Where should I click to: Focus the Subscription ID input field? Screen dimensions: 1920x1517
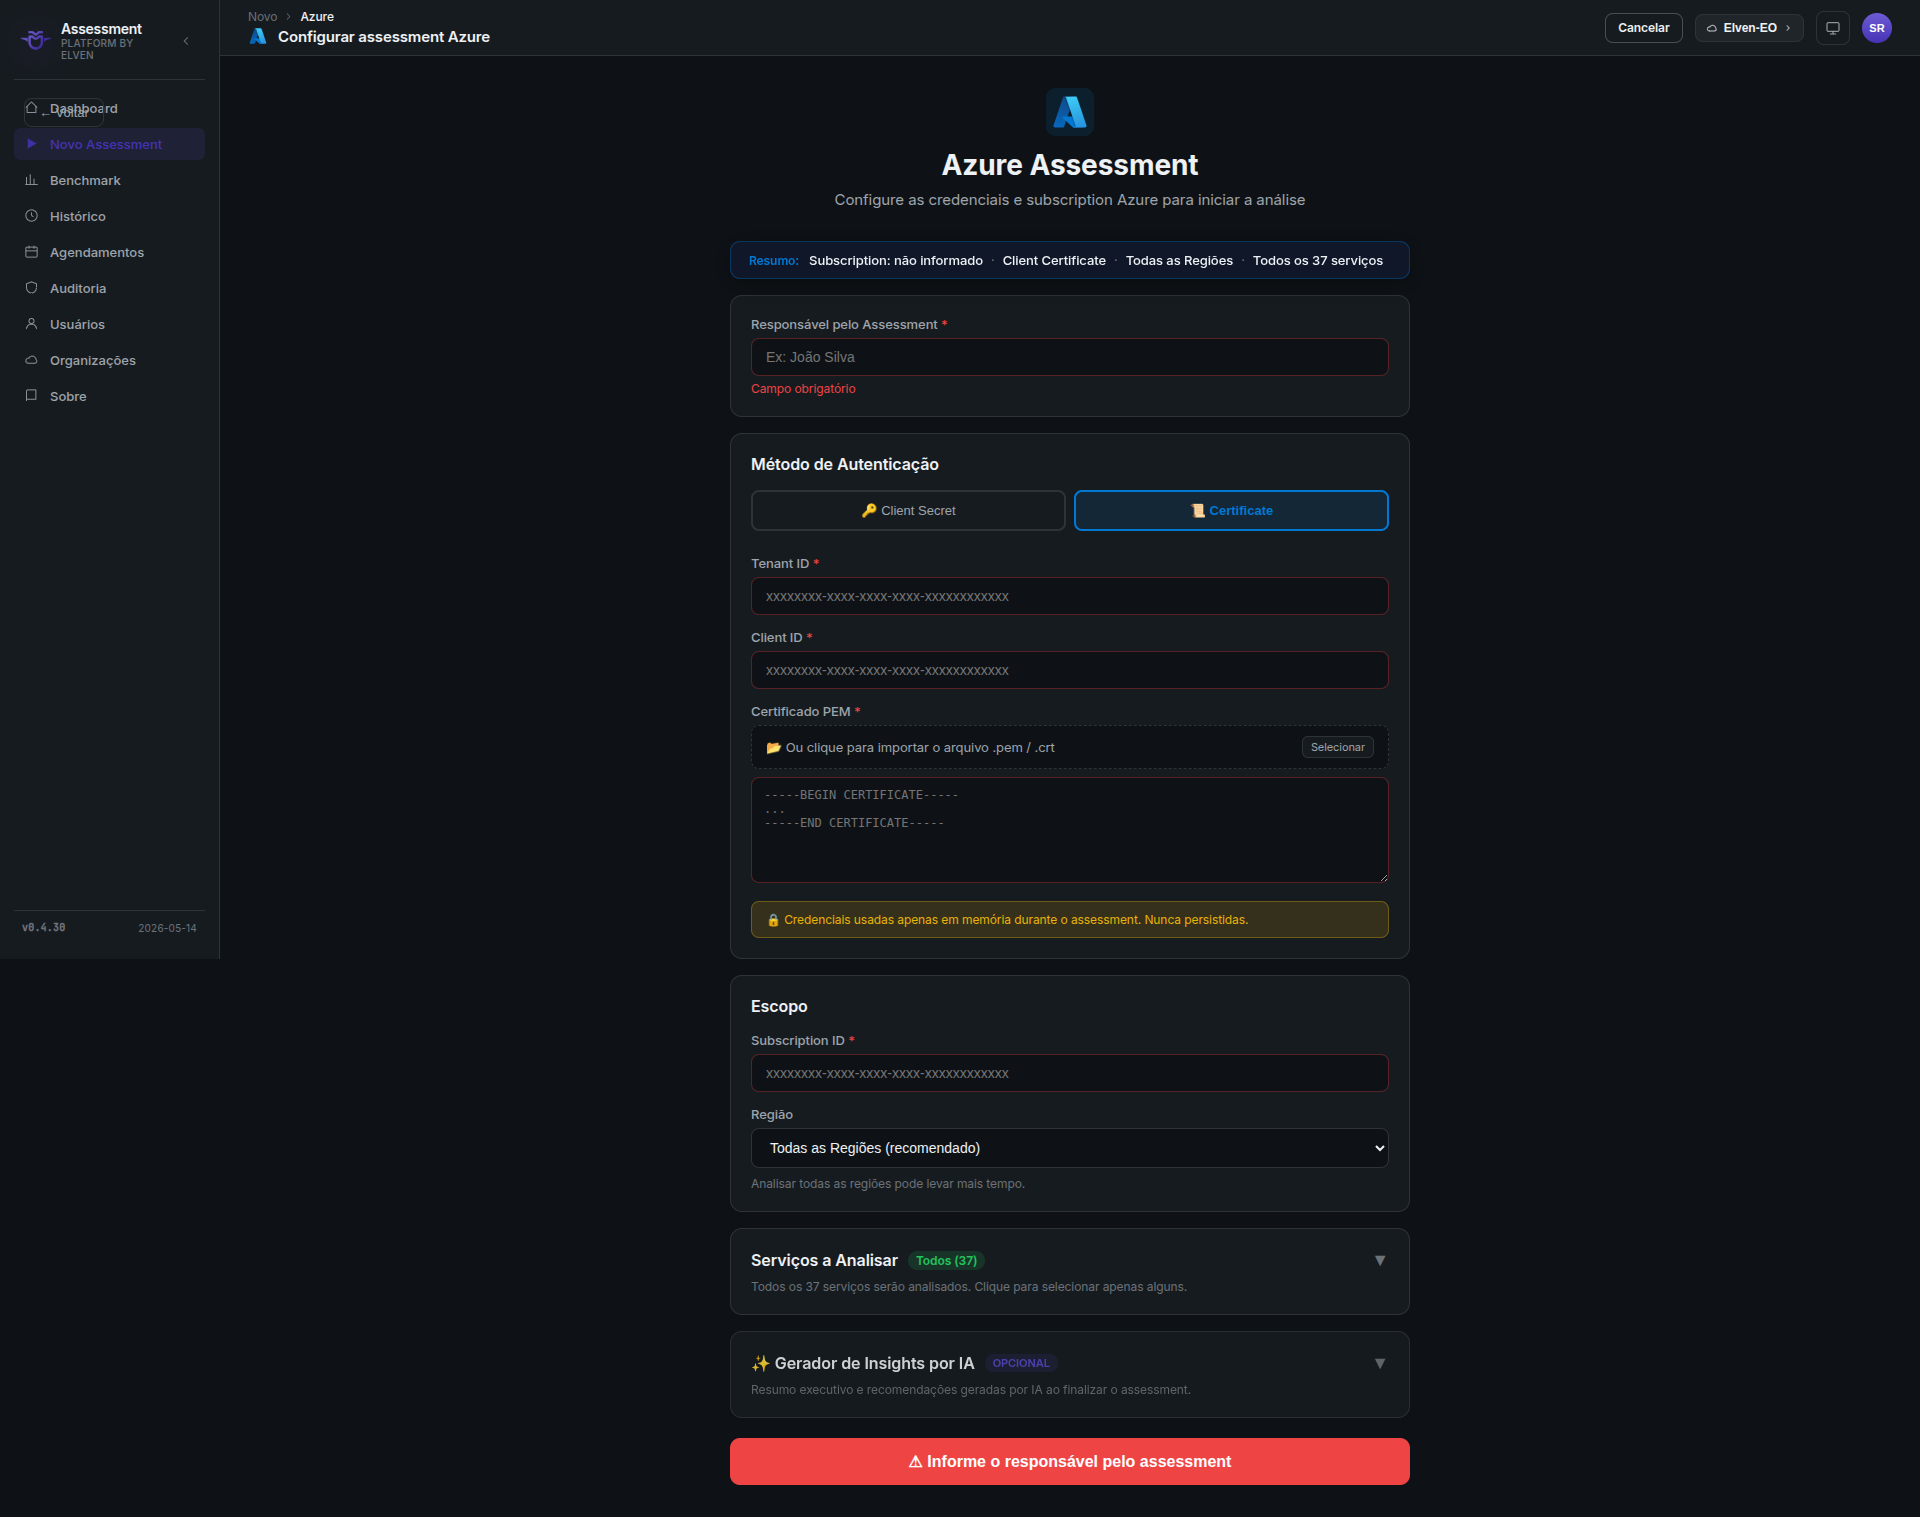tap(1069, 1073)
